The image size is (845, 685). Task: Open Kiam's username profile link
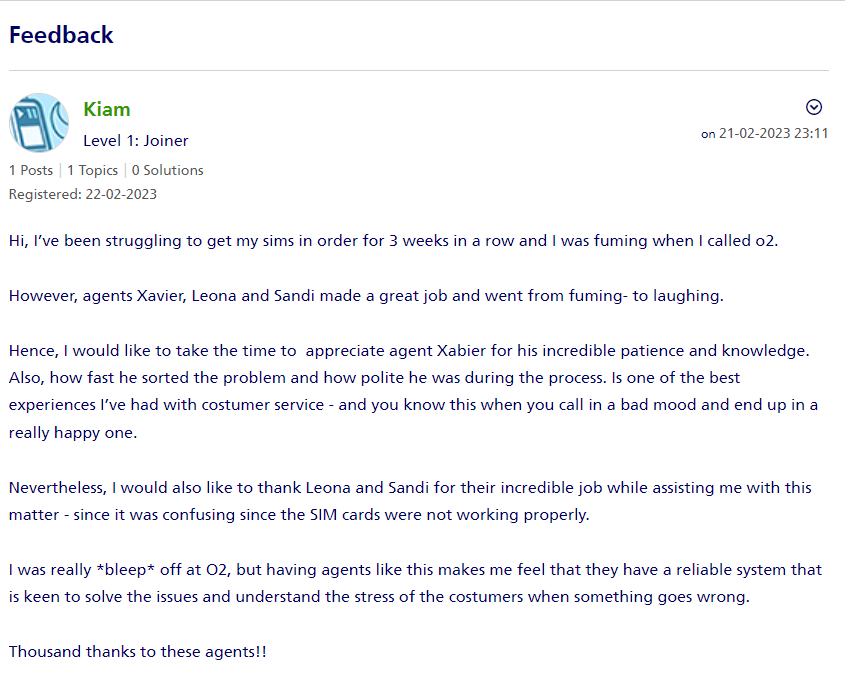point(107,109)
